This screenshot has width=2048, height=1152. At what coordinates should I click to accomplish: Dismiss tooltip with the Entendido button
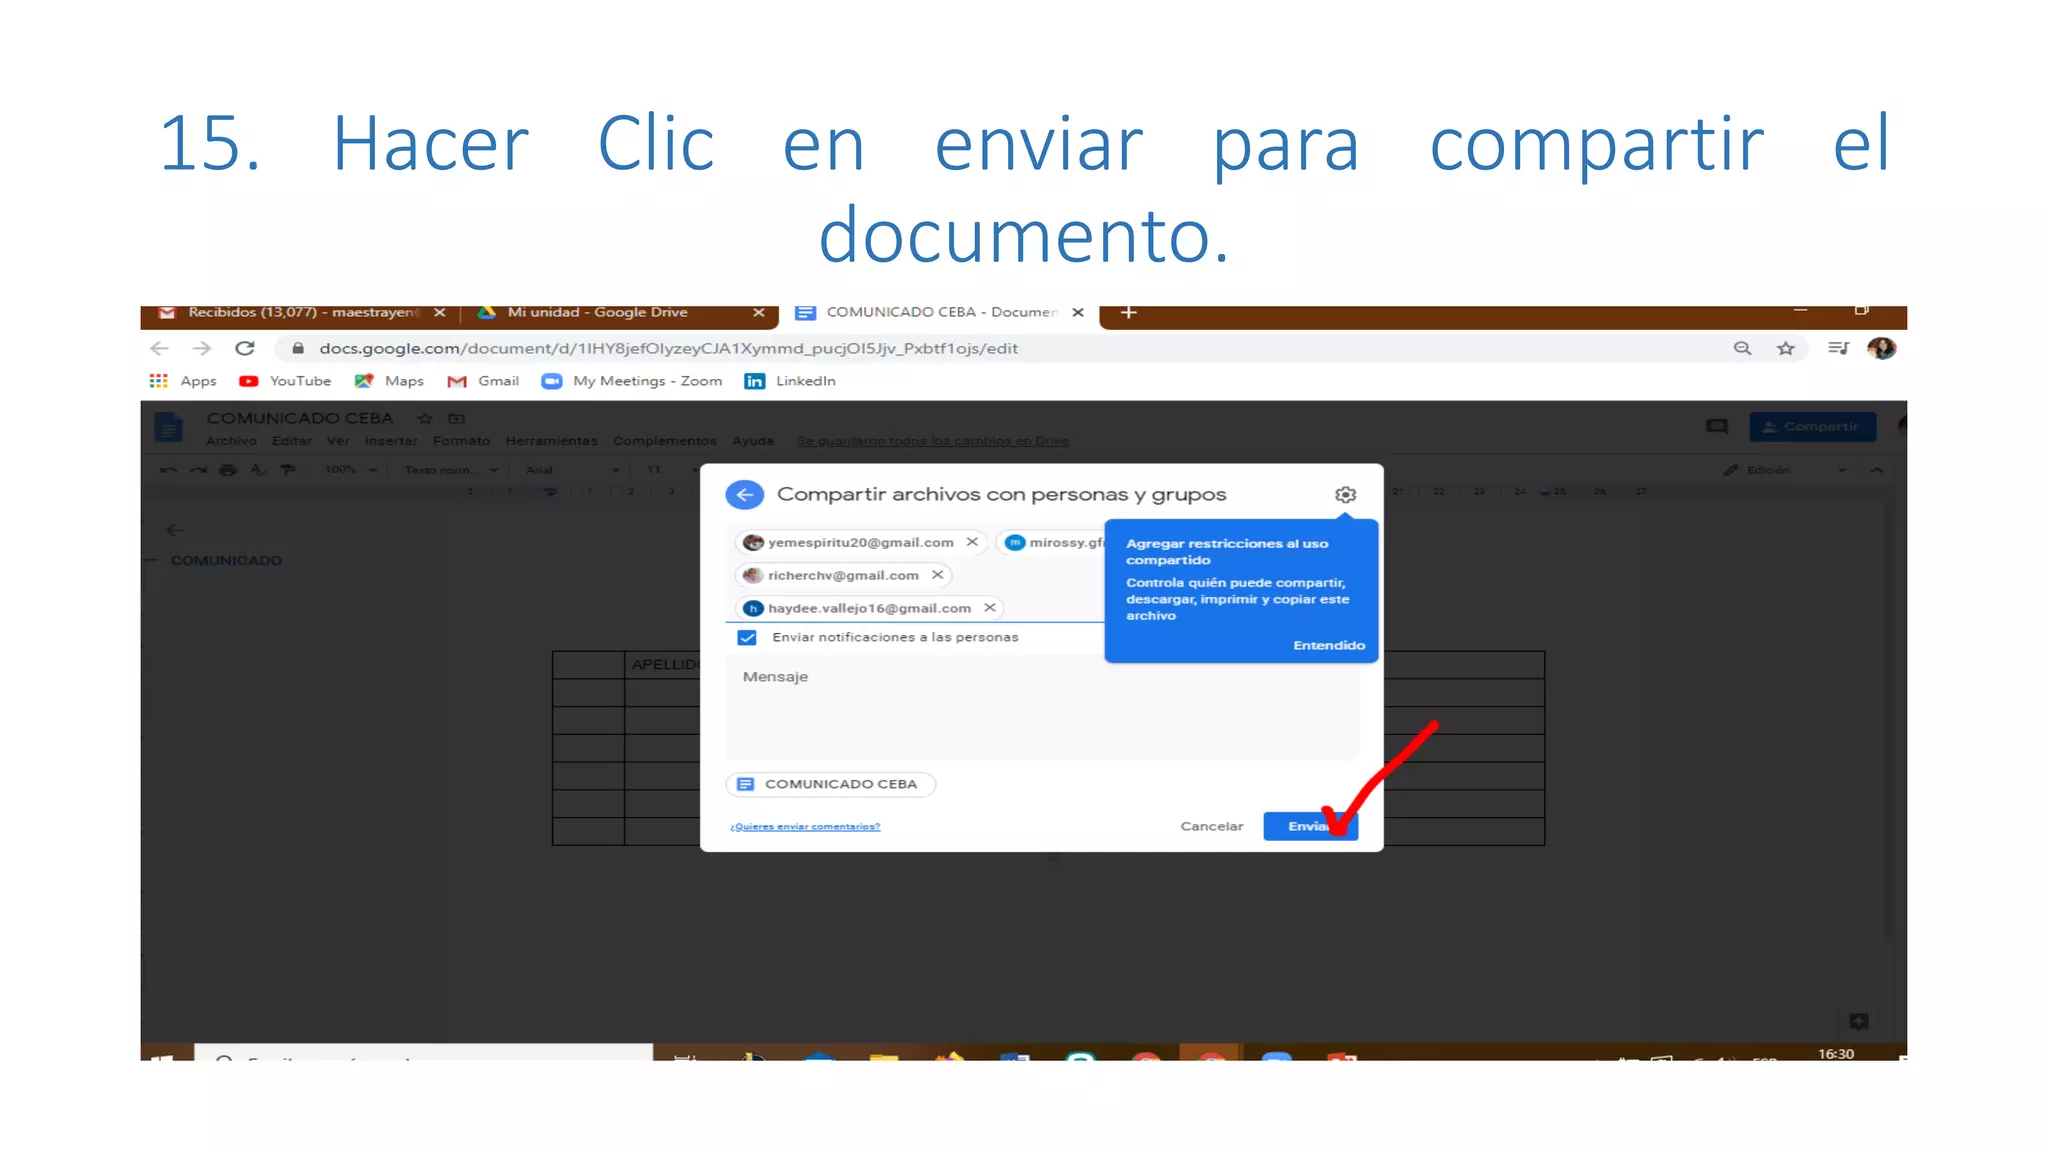pyautogui.click(x=1328, y=645)
